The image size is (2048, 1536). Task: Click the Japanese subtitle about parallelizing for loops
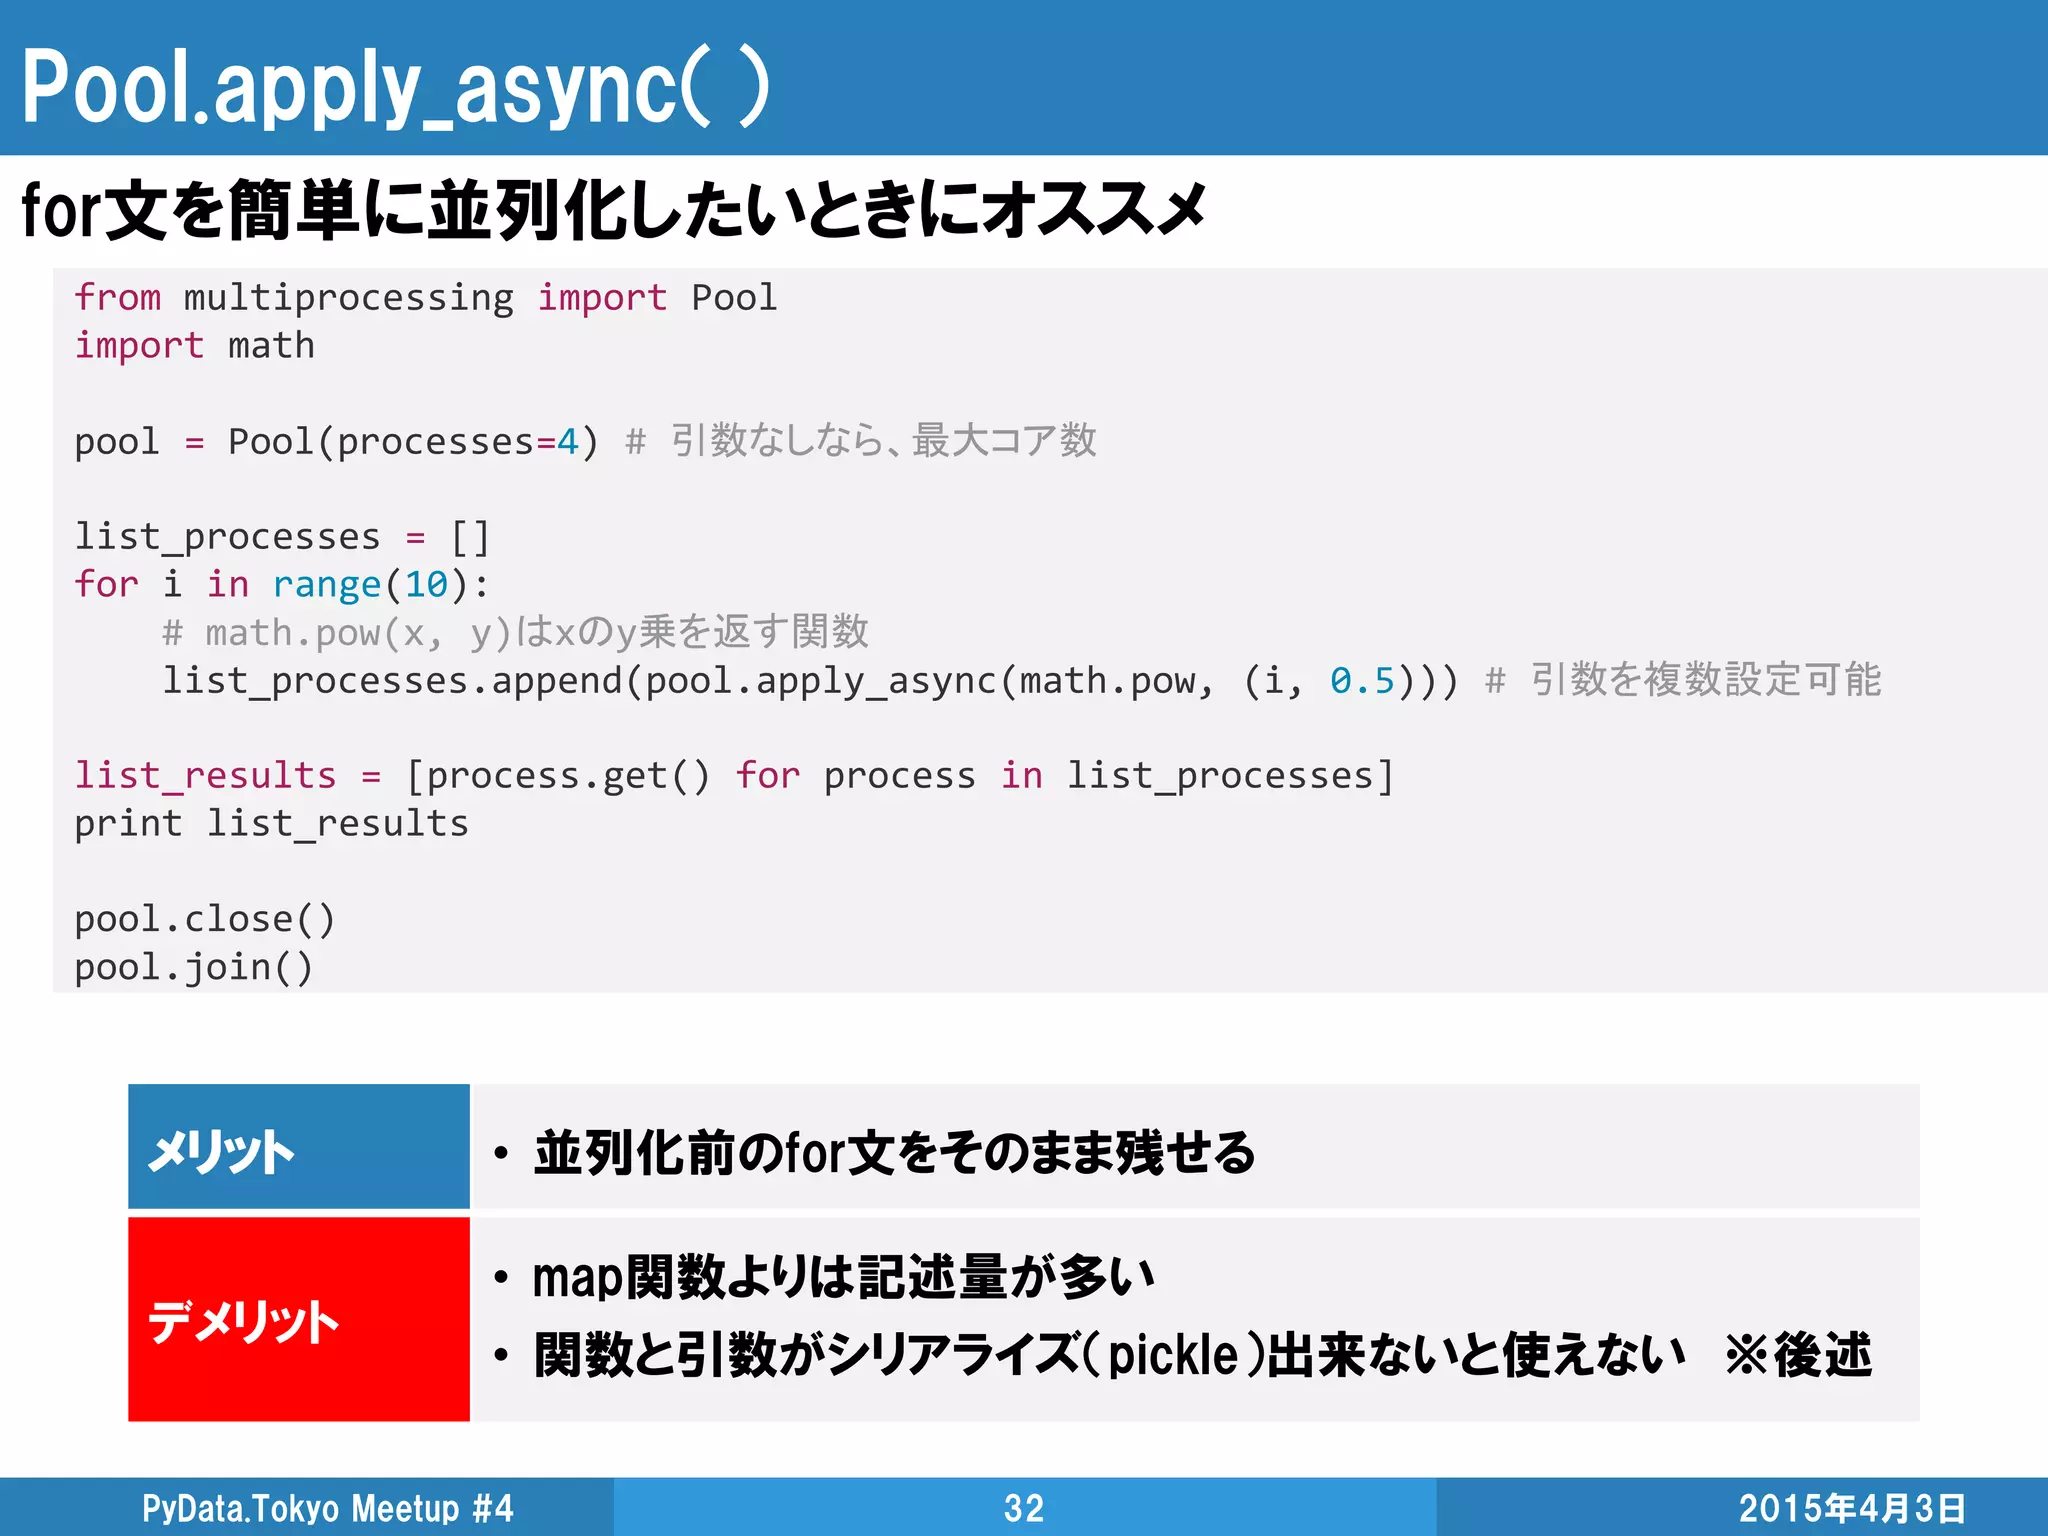coord(613,211)
